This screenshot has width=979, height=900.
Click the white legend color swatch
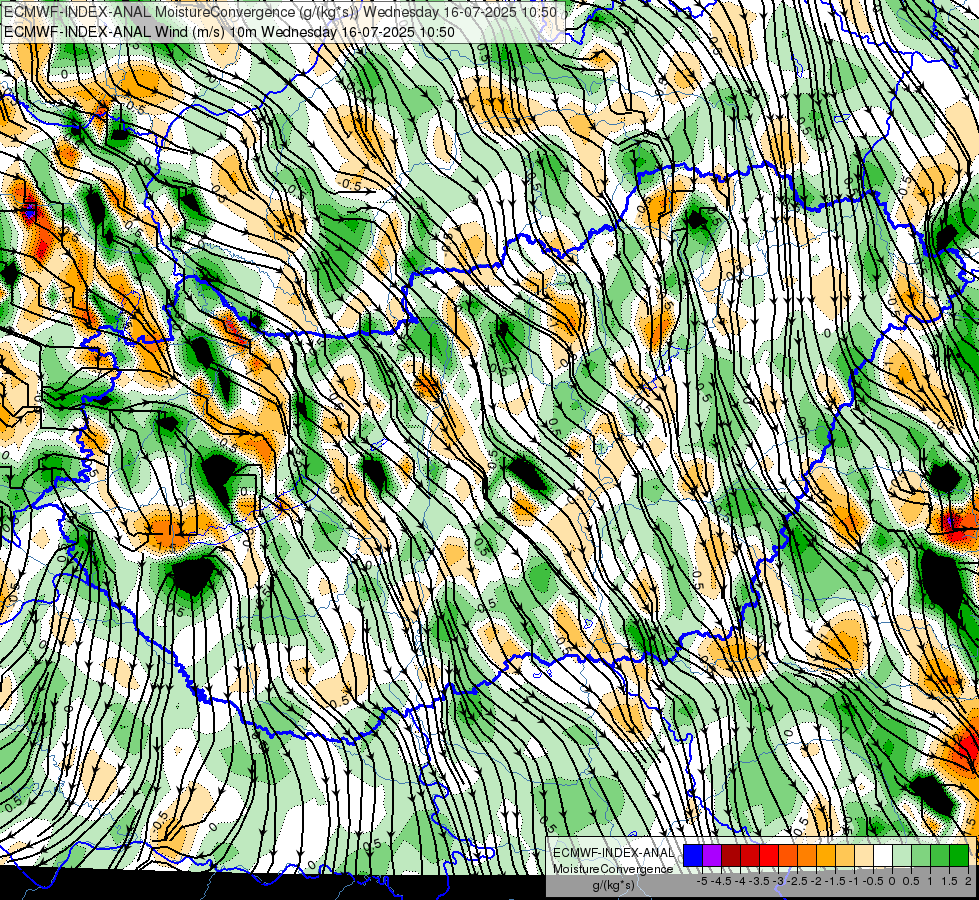pos(882,855)
